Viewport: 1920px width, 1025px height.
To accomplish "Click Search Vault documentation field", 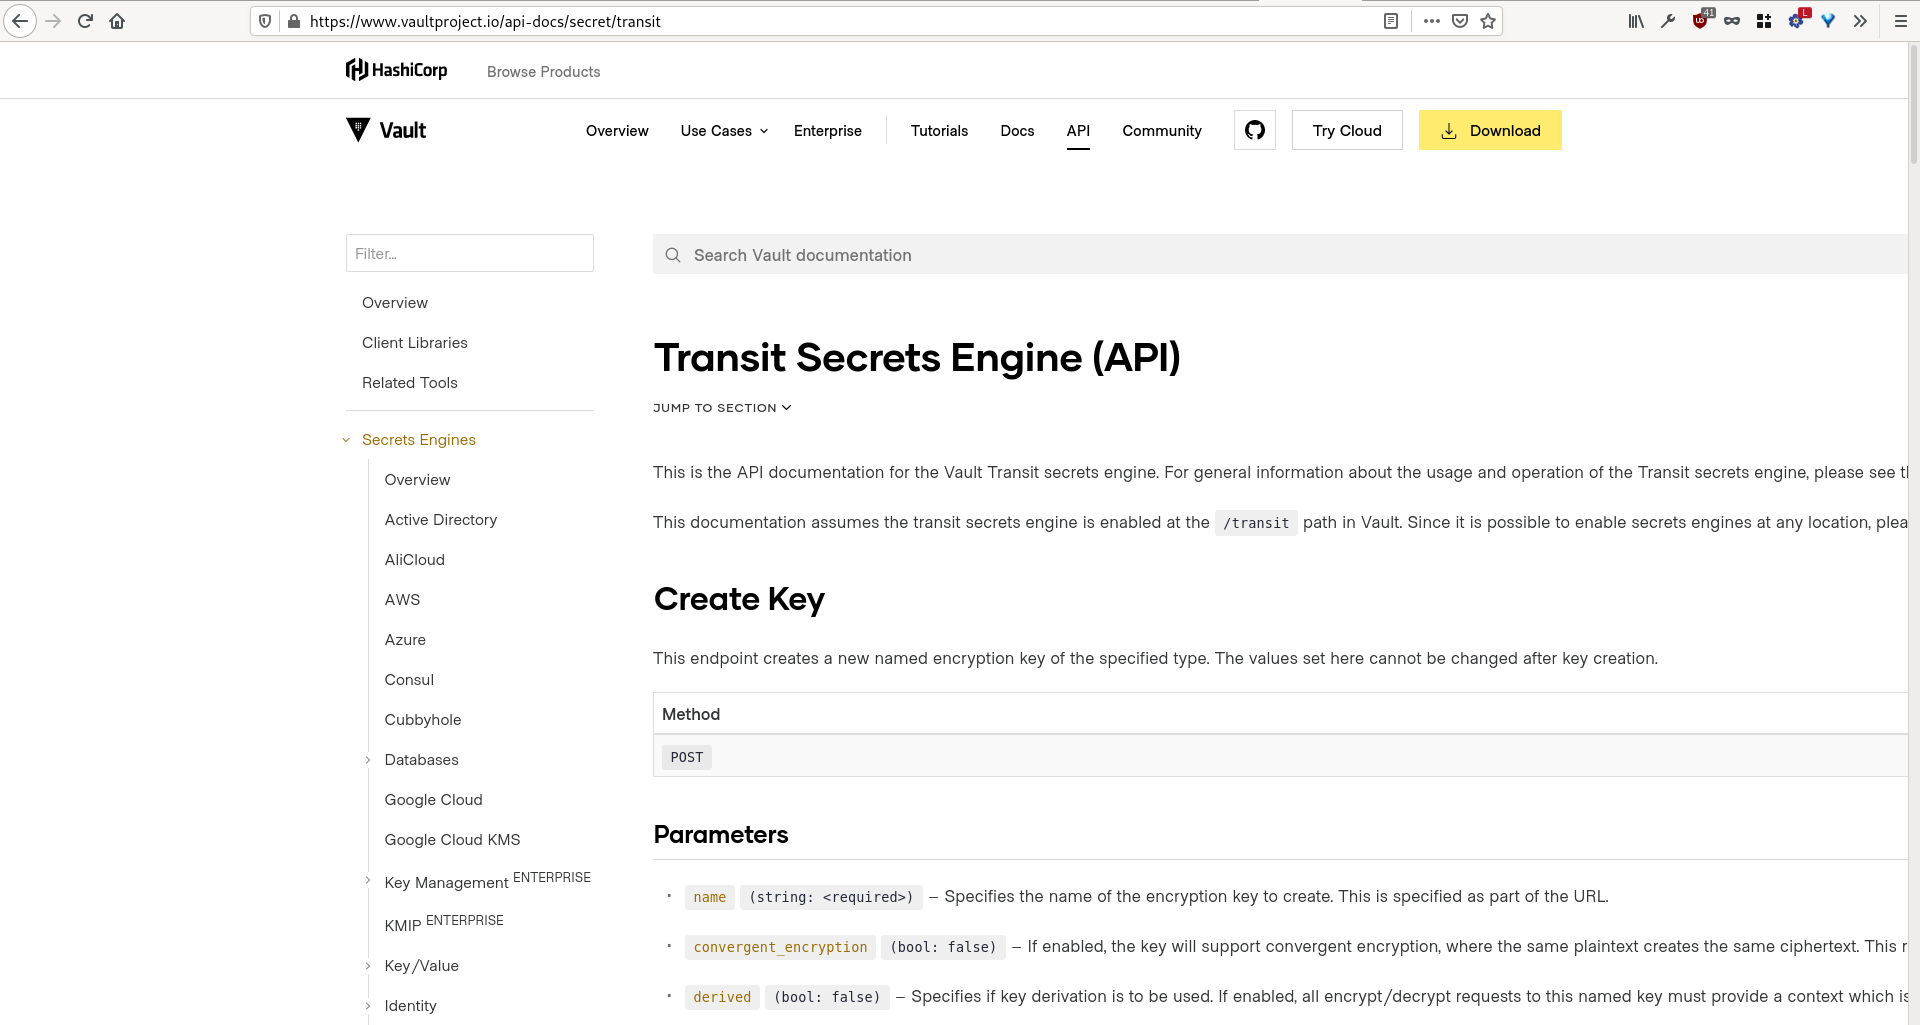I will coord(1280,255).
